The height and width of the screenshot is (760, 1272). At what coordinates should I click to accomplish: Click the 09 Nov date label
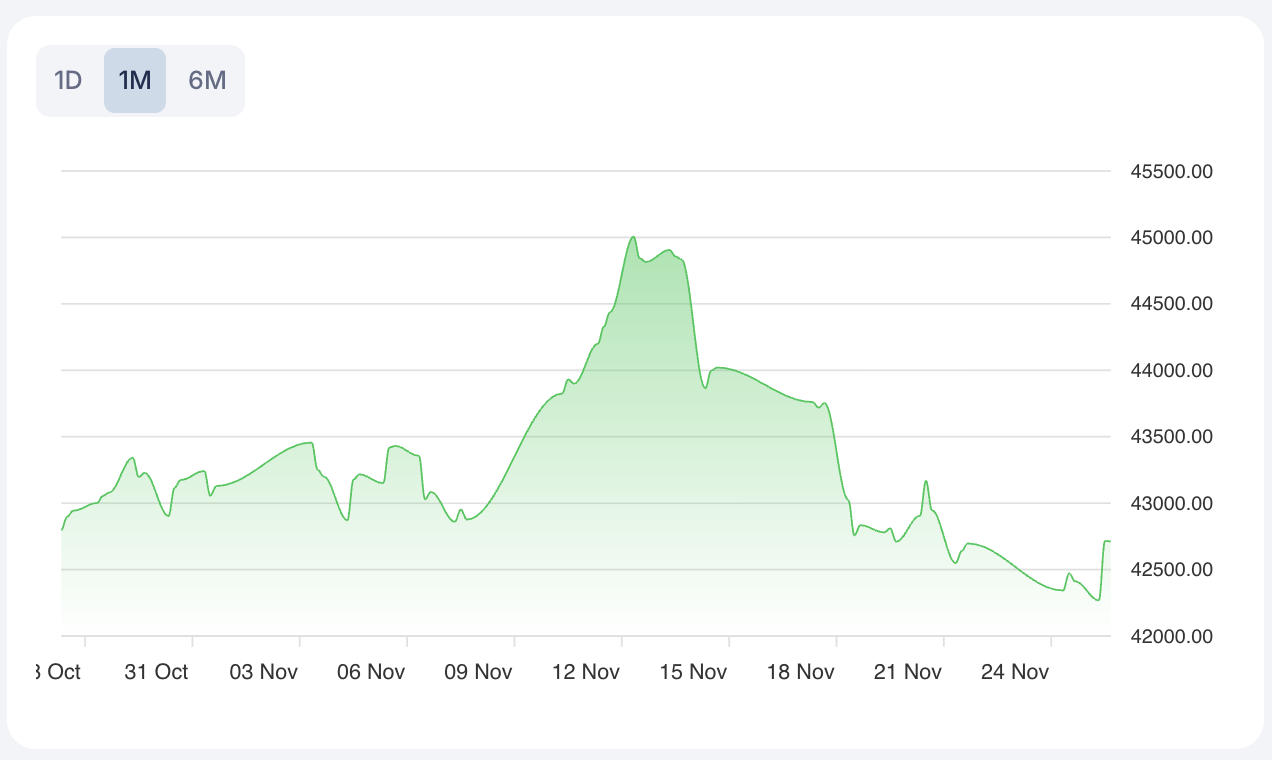[478, 672]
